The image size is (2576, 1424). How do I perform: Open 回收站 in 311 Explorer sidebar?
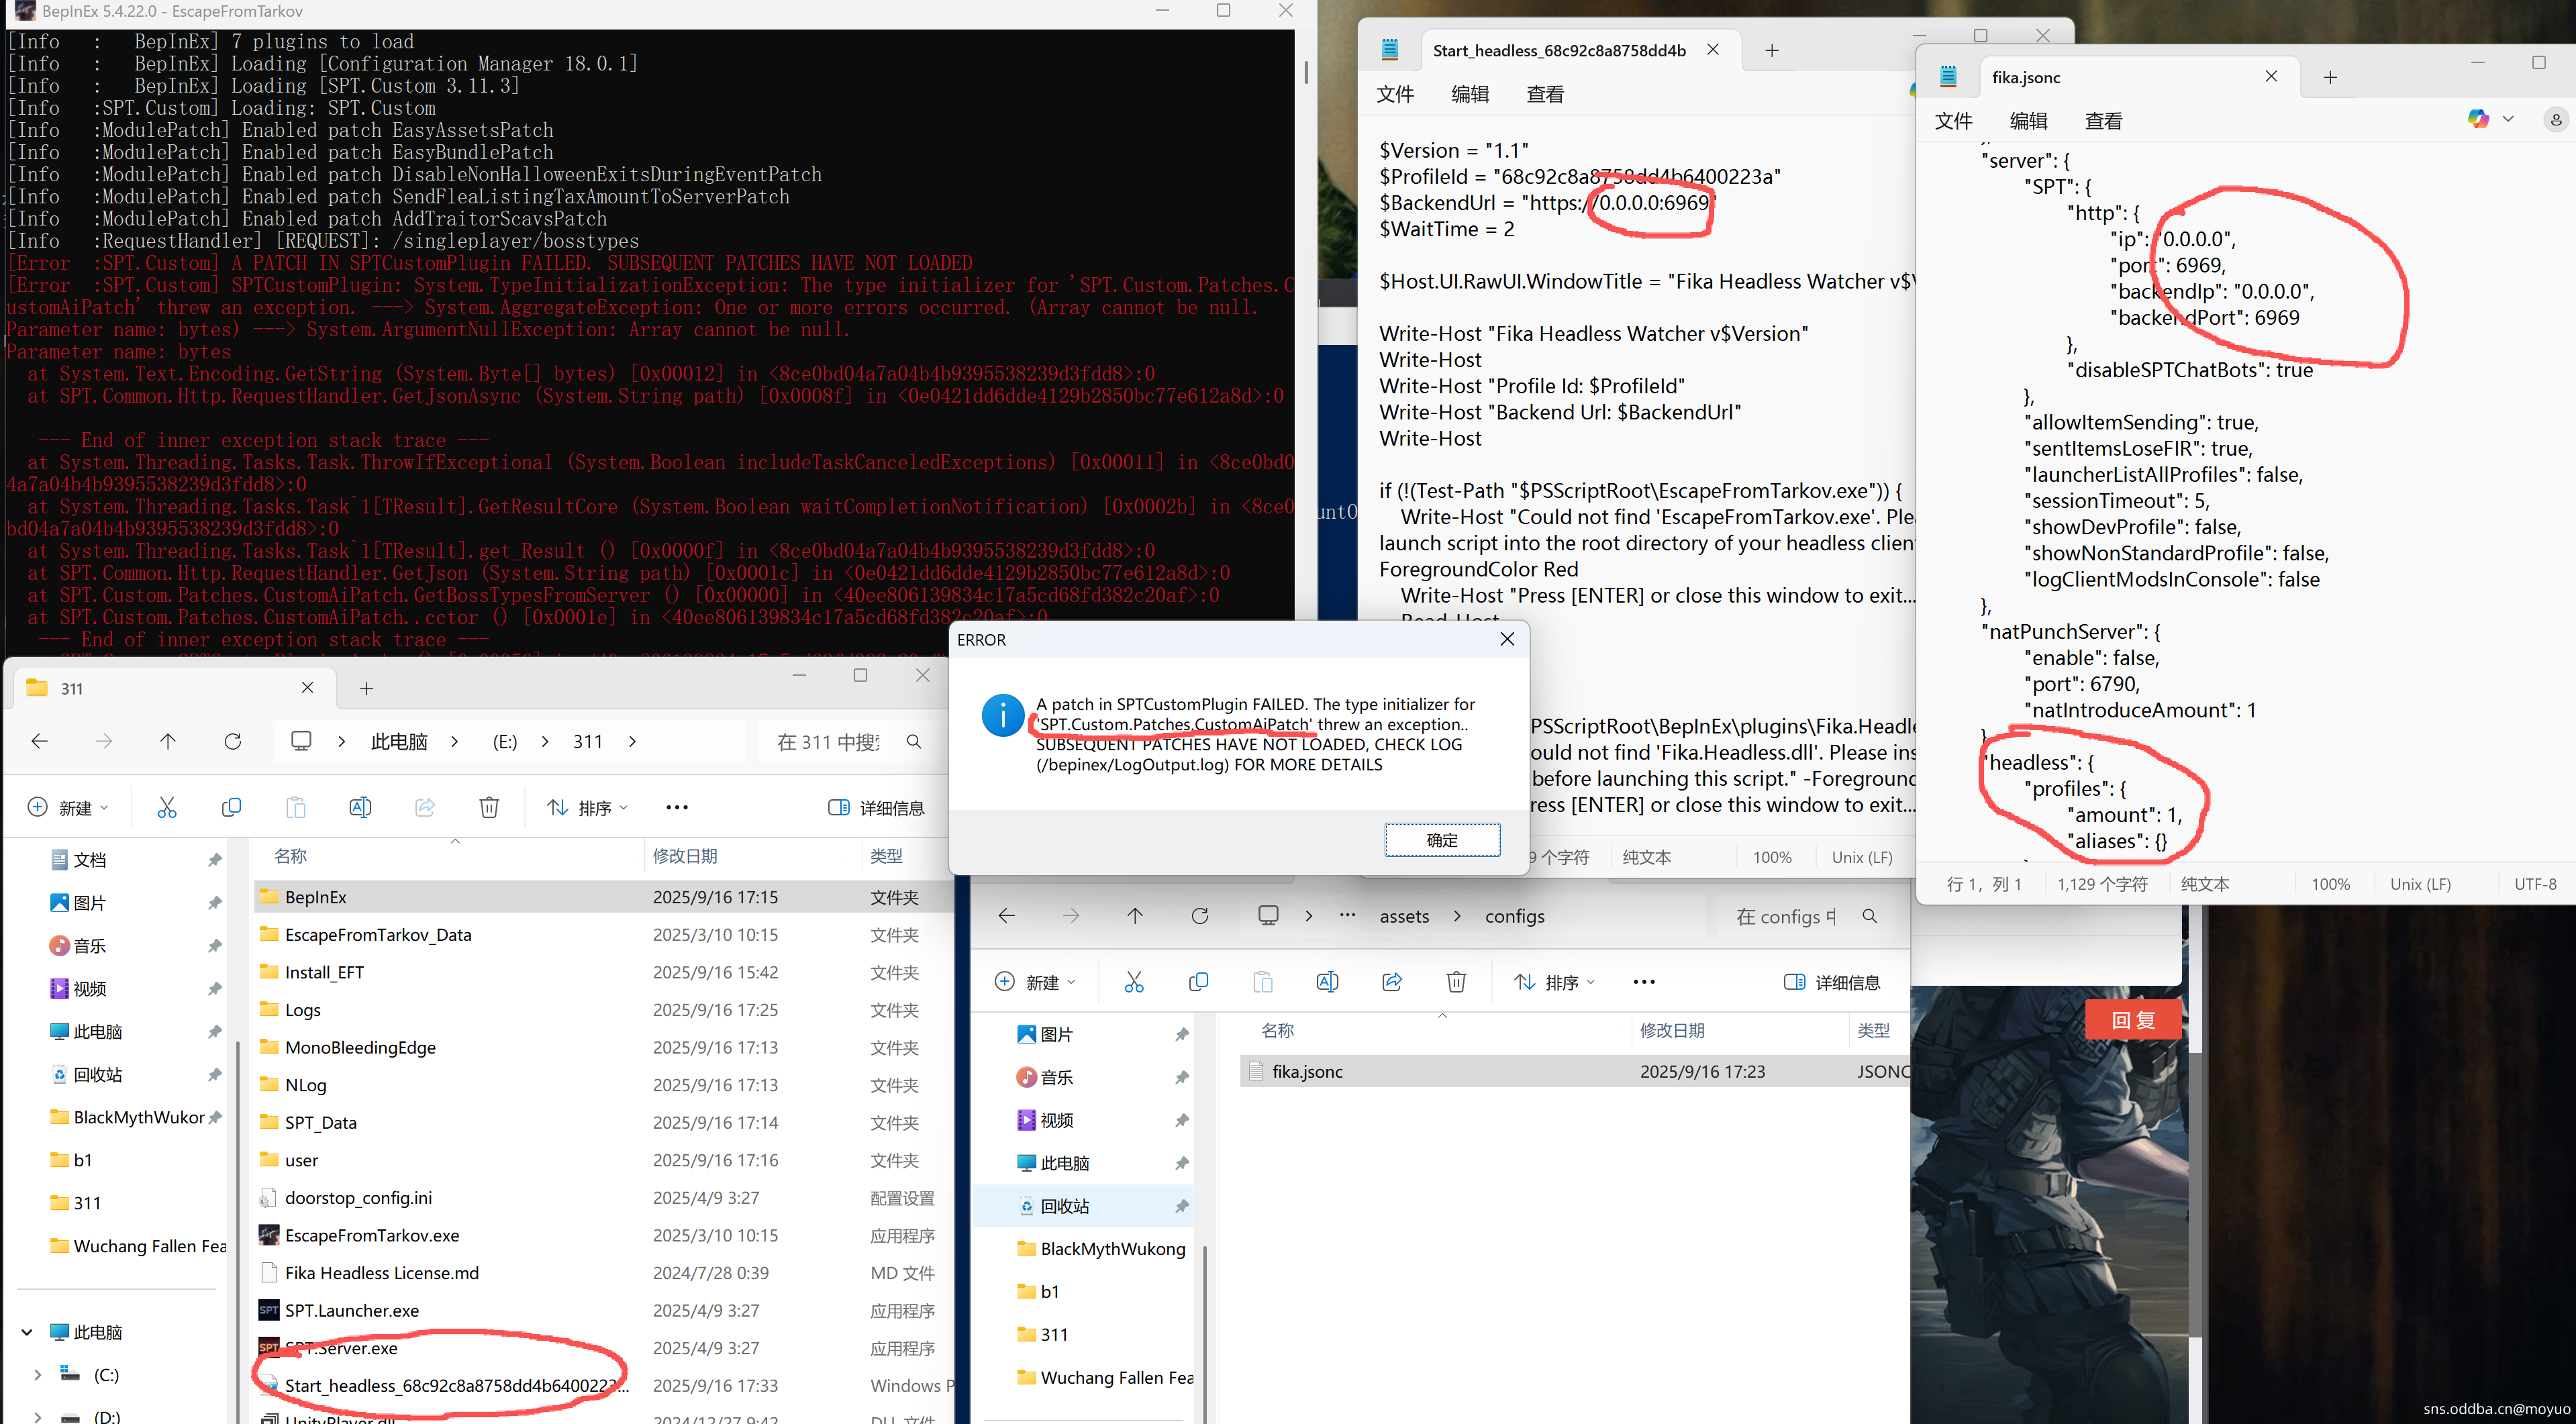pos(98,1074)
